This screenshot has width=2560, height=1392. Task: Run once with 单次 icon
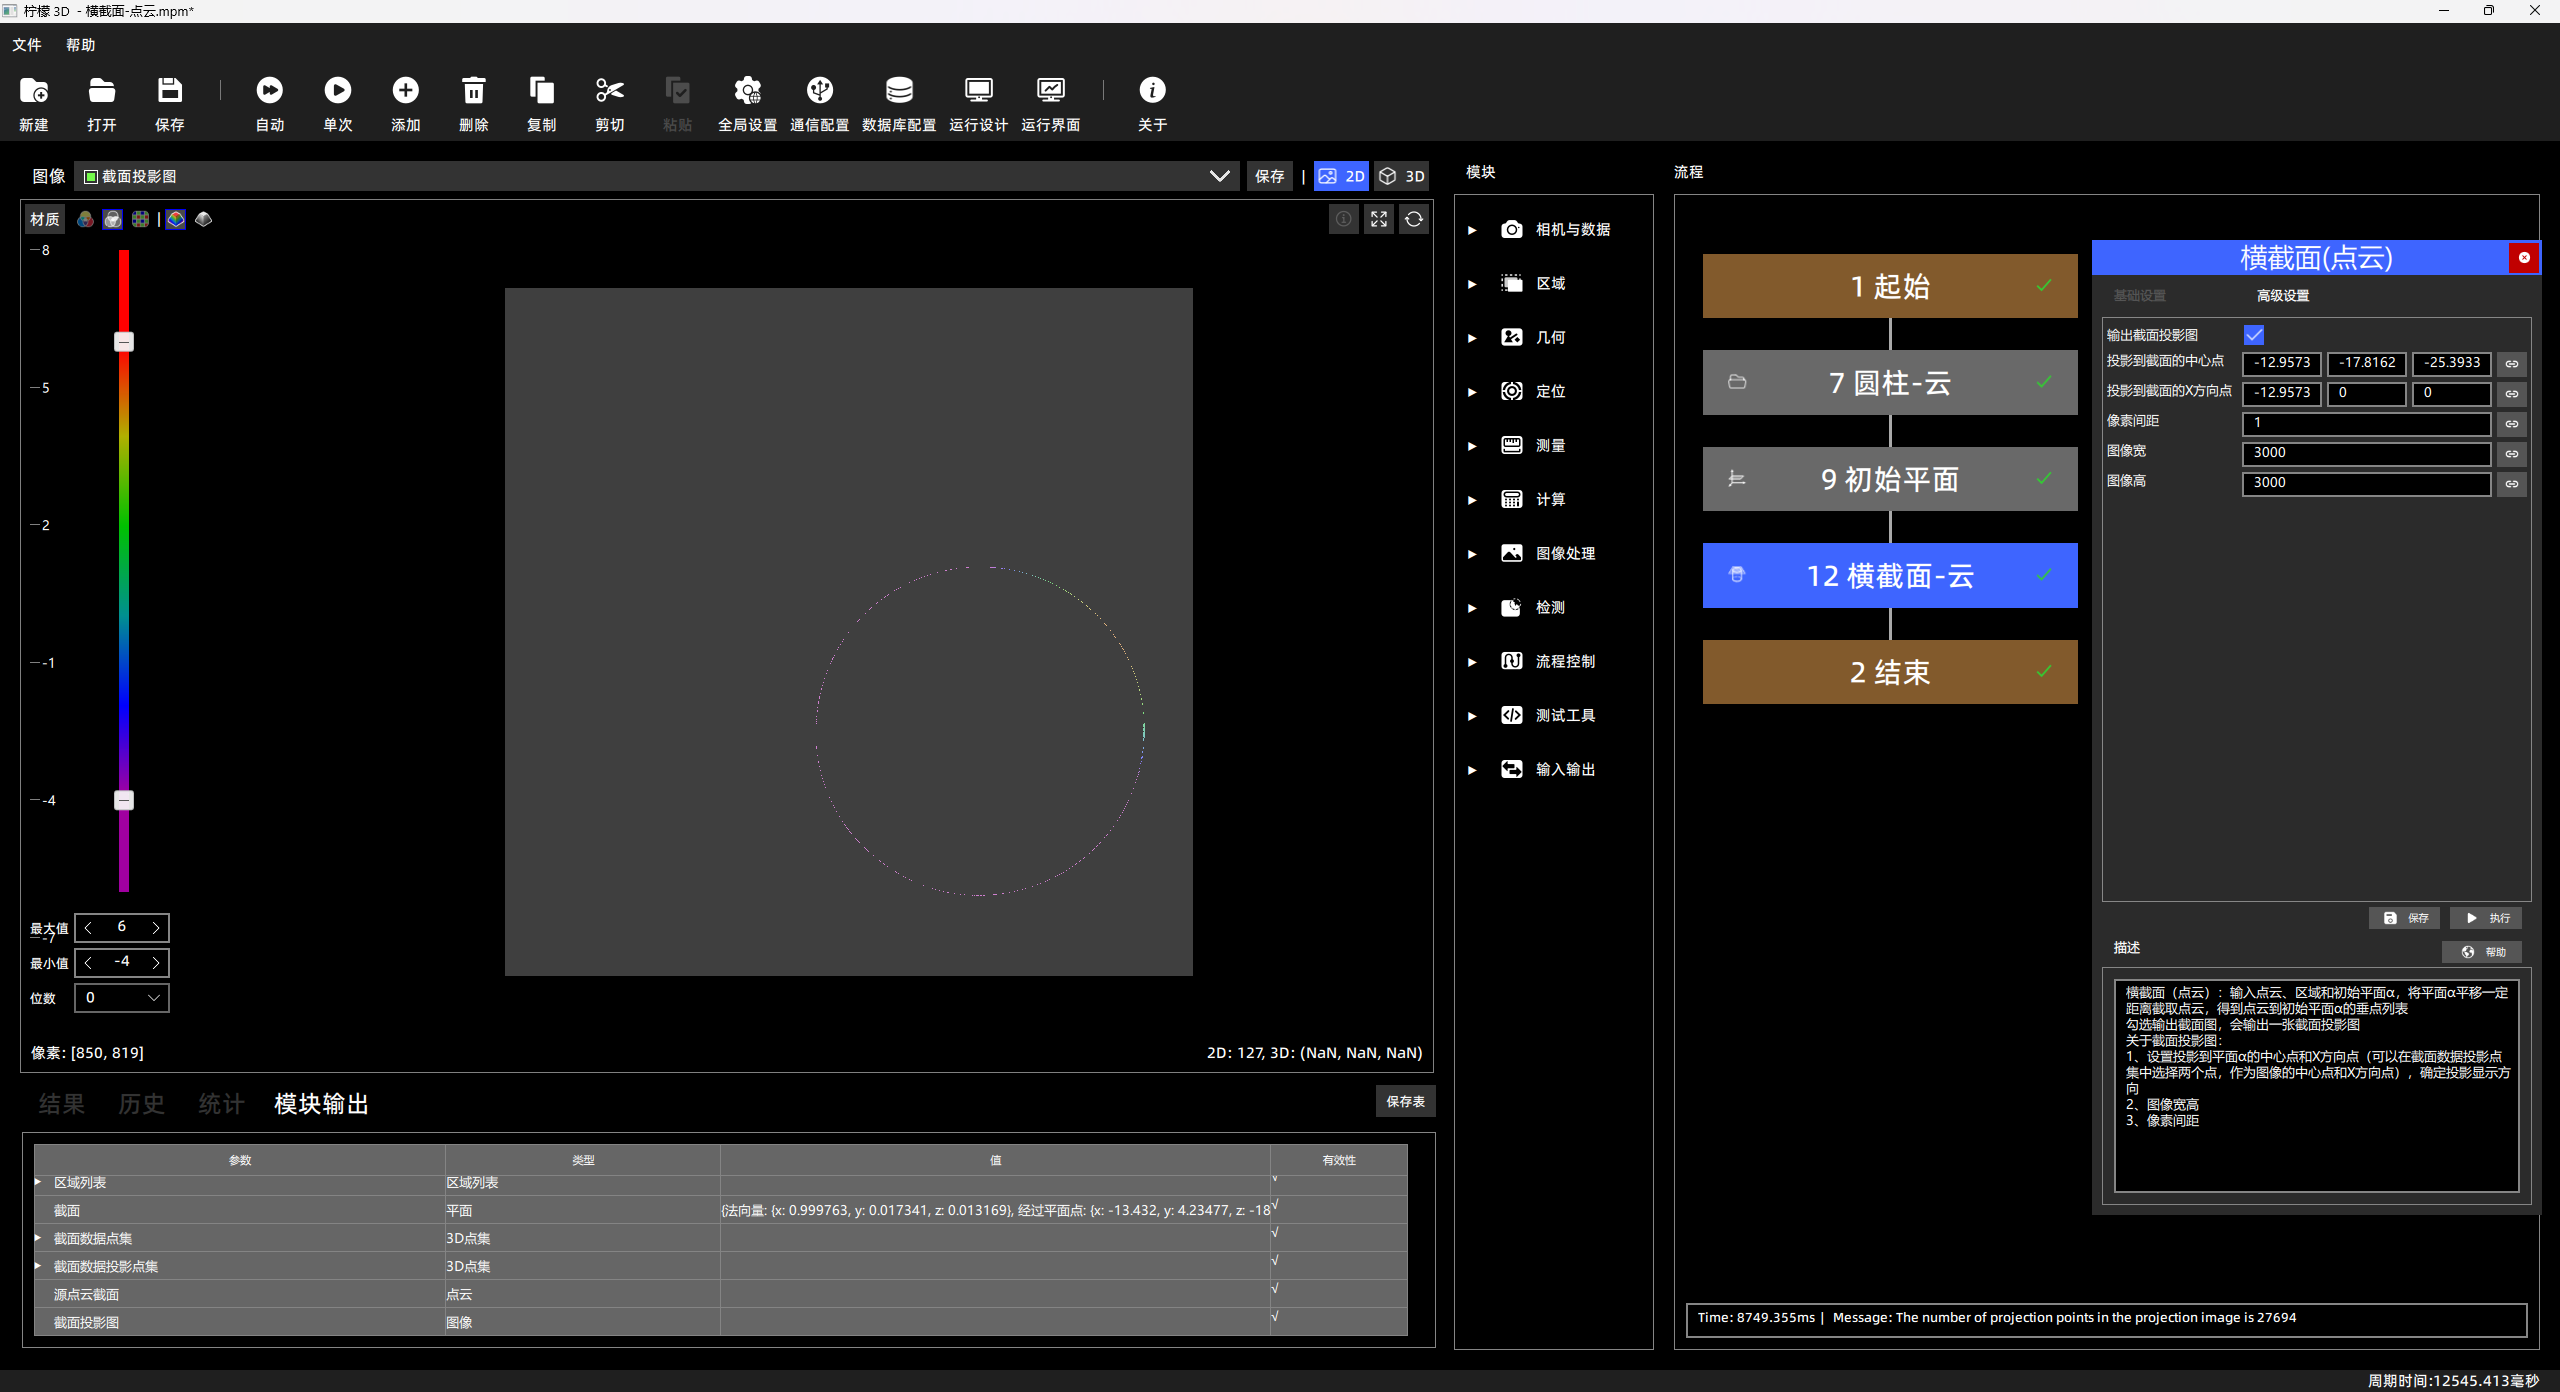(338, 91)
